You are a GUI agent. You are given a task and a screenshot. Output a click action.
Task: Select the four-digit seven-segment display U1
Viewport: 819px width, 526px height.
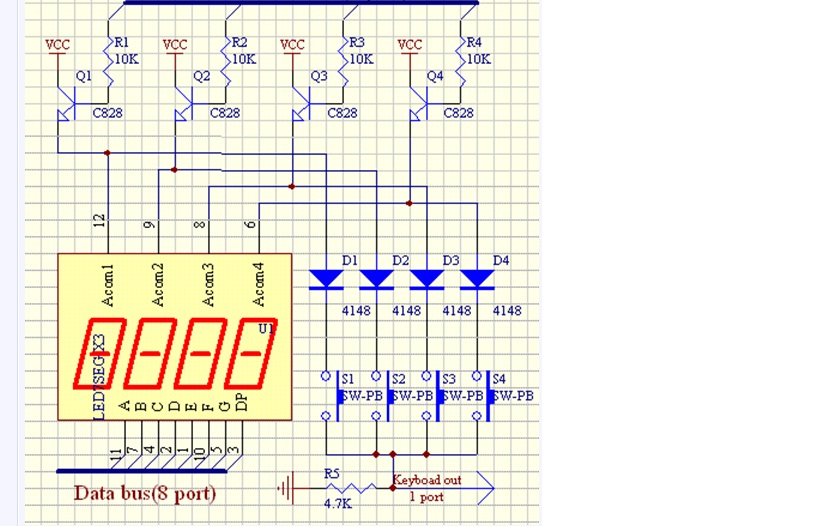click(x=174, y=337)
